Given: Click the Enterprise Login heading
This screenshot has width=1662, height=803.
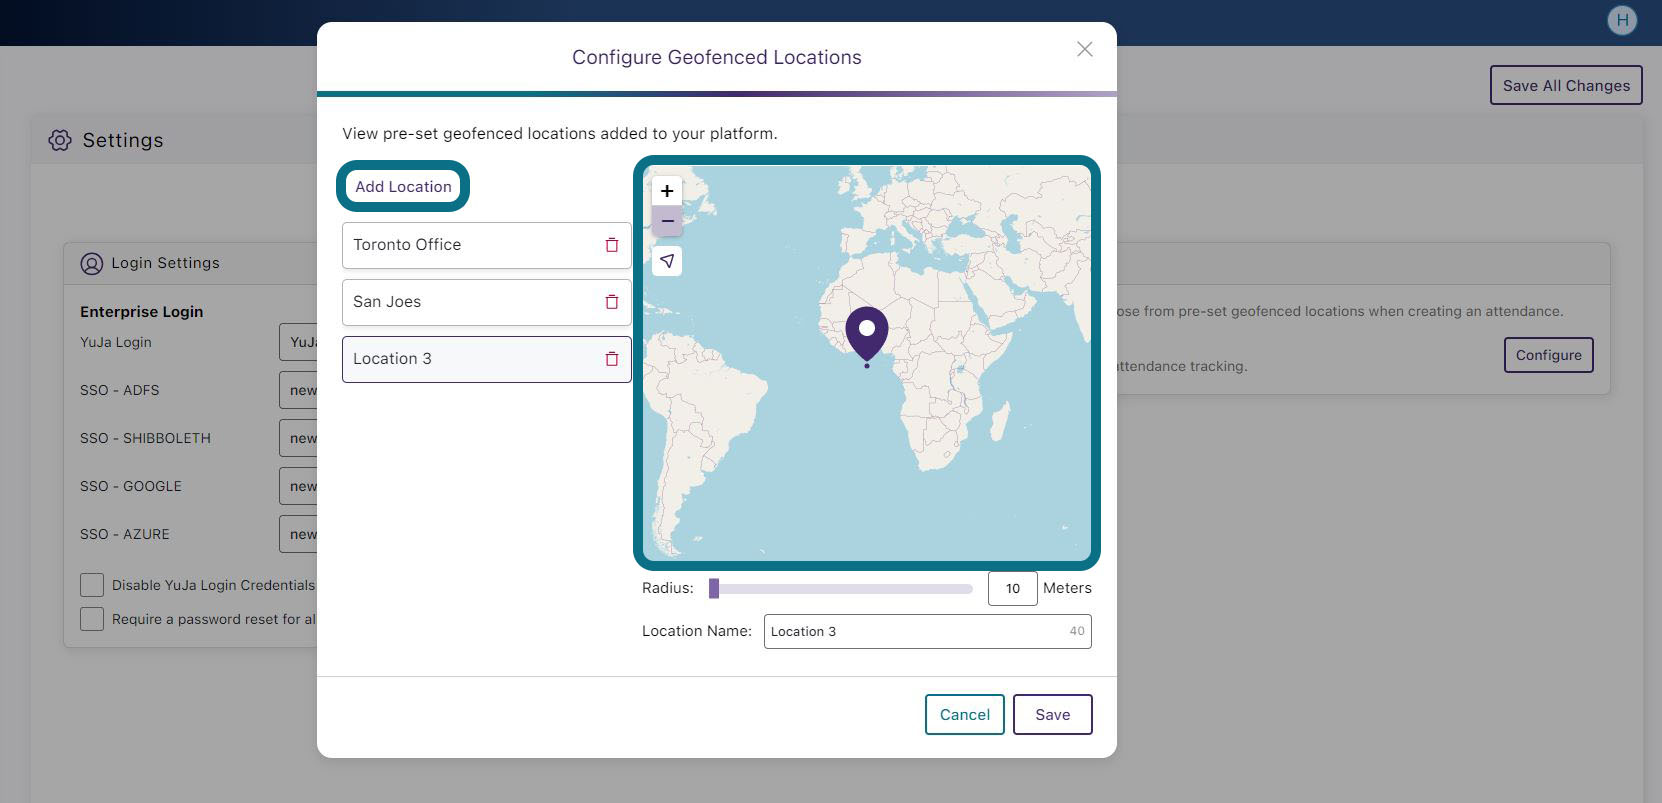Looking at the screenshot, I should click(141, 312).
